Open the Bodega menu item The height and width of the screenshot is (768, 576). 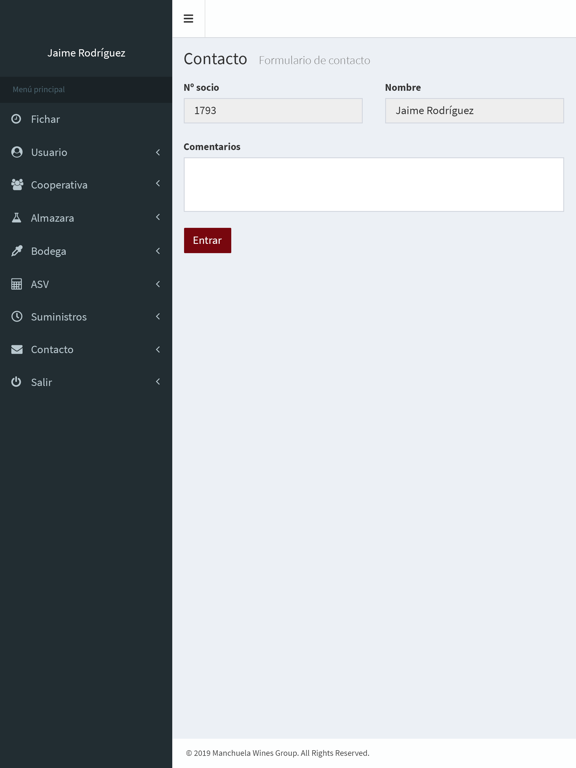(x=86, y=251)
